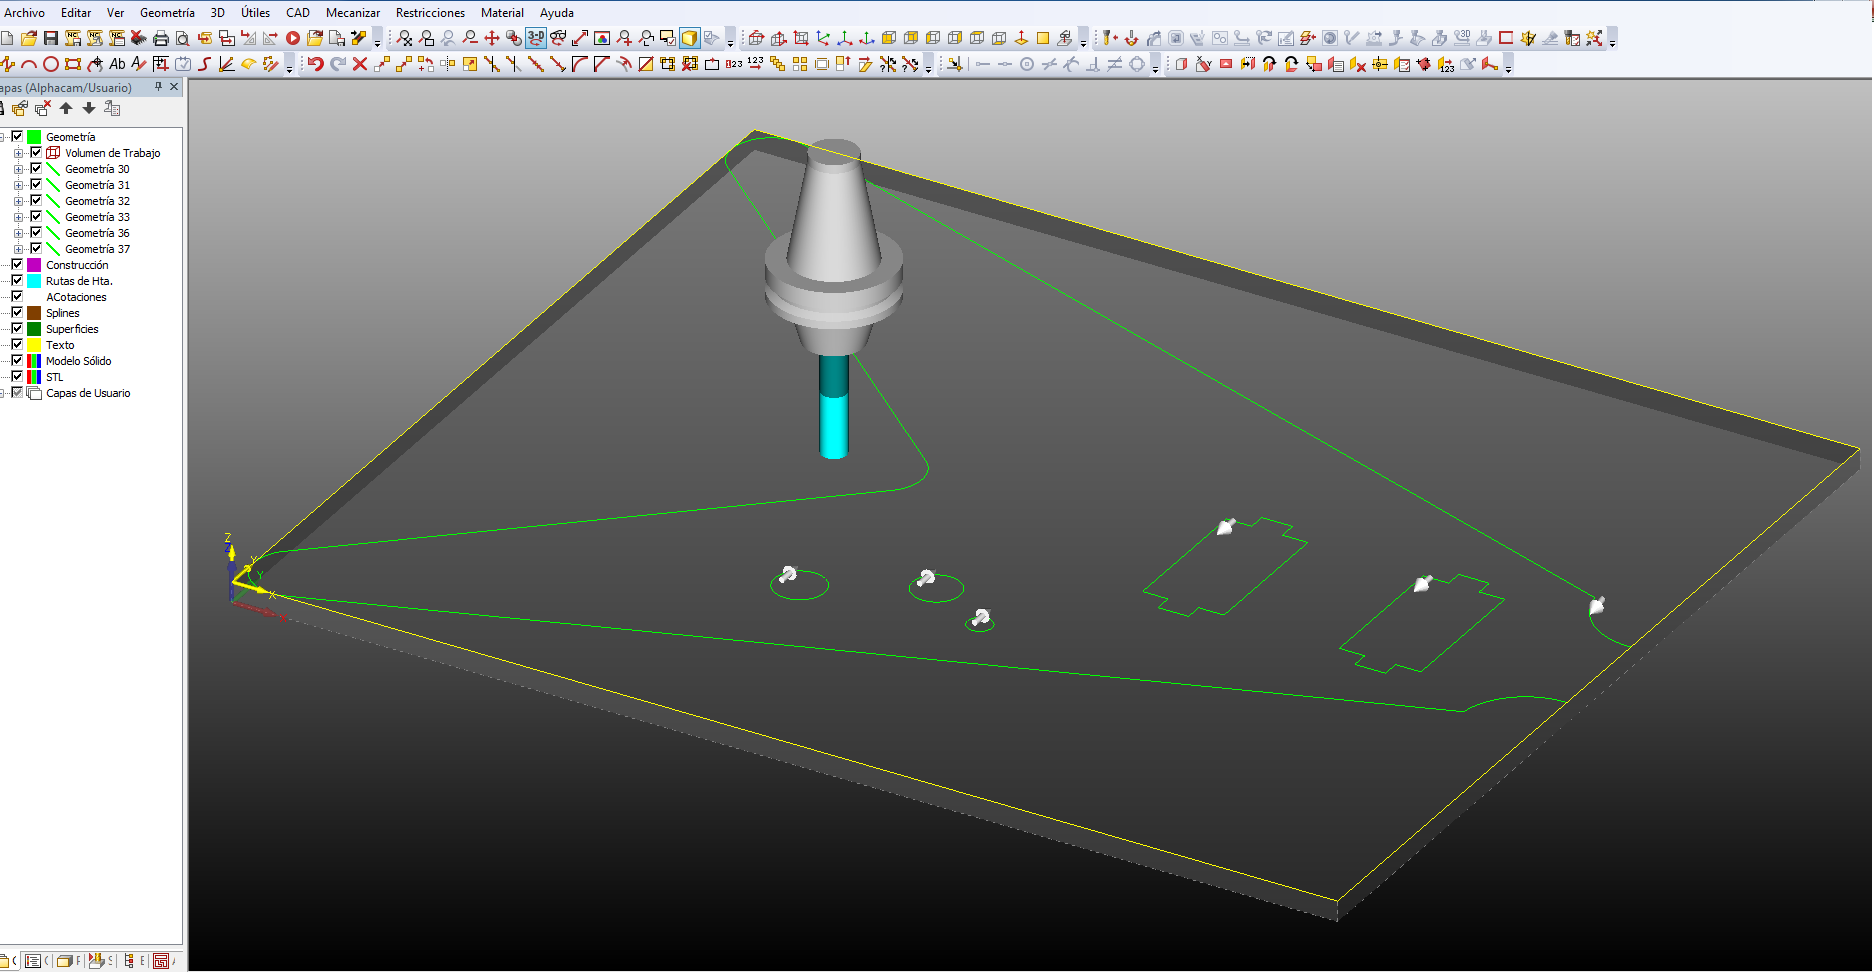Expand the Geometría 32 node
Viewport: 1874px width, 972px height.
(x=18, y=202)
